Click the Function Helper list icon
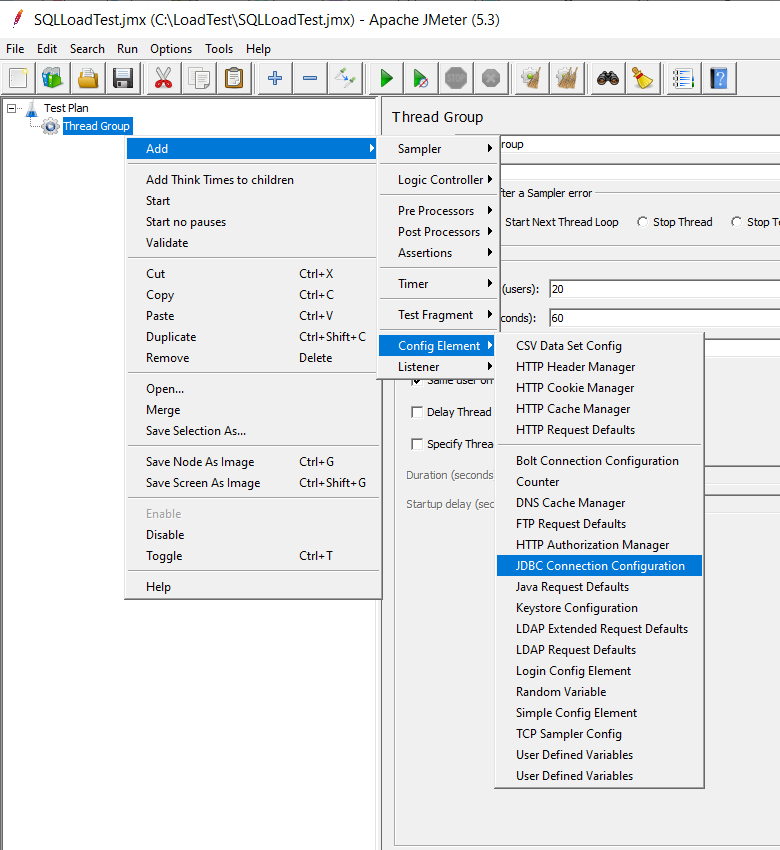The height and width of the screenshot is (850, 780). [683, 78]
